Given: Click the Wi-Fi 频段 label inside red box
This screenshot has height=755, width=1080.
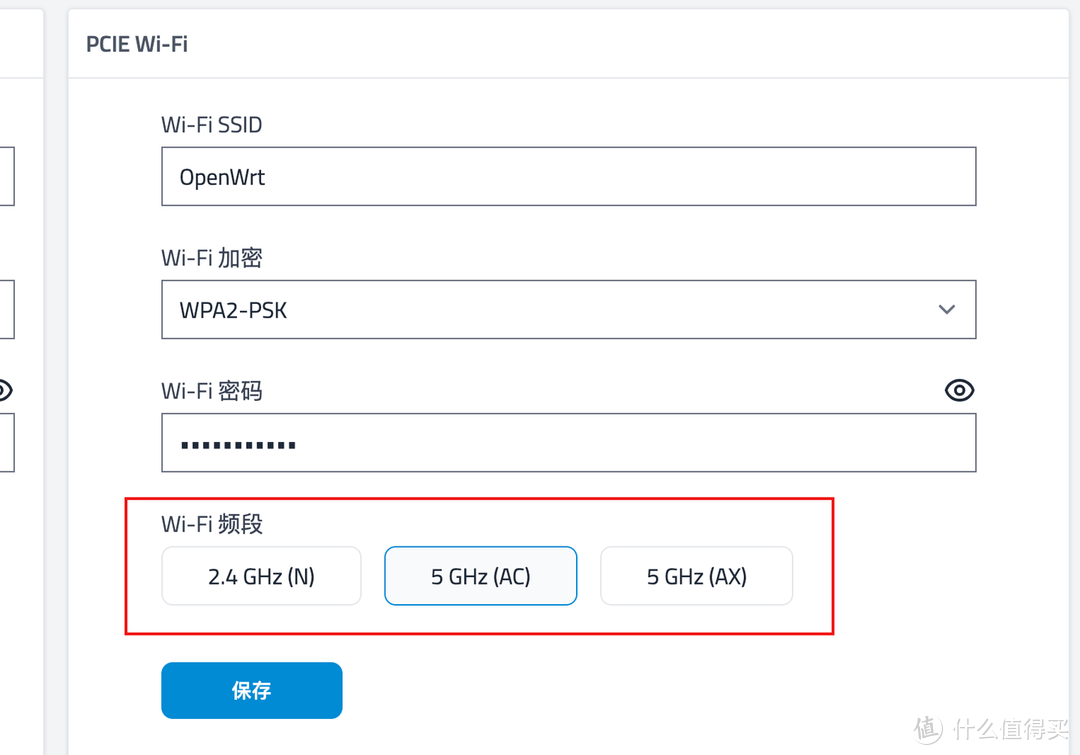Looking at the screenshot, I should tap(211, 523).
